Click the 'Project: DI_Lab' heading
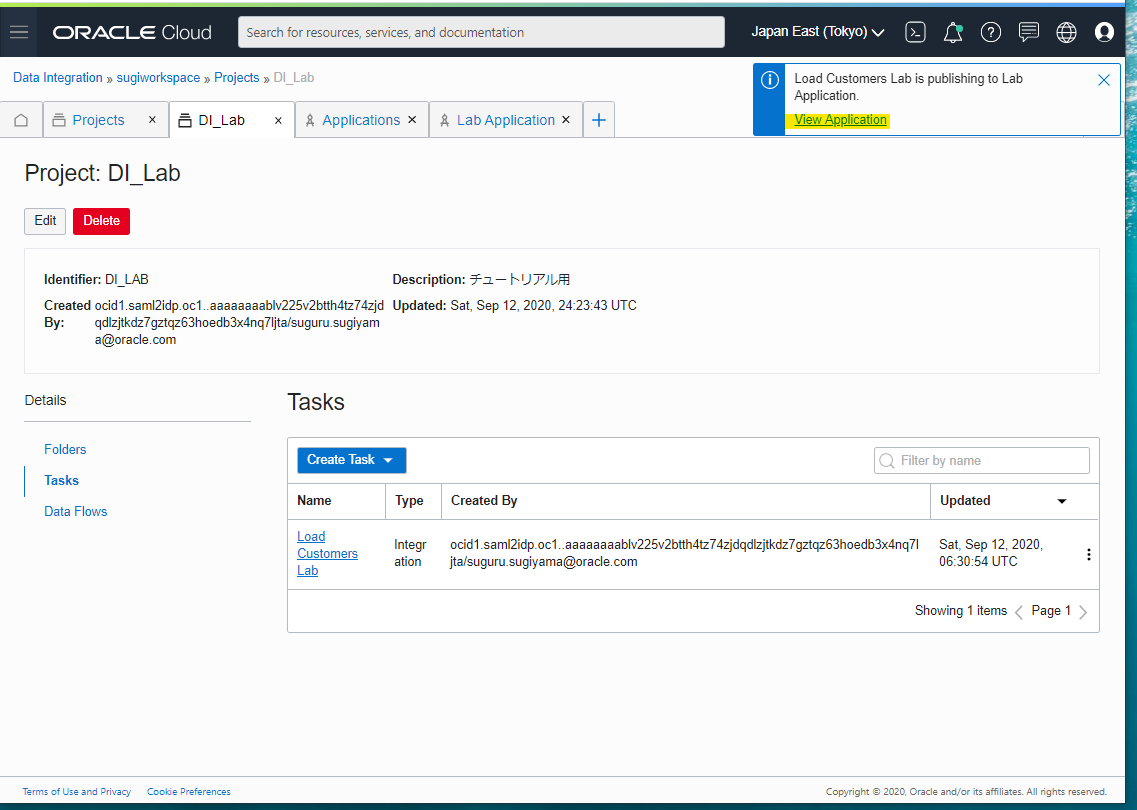The height and width of the screenshot is (810, 1137). pos(102,173)
